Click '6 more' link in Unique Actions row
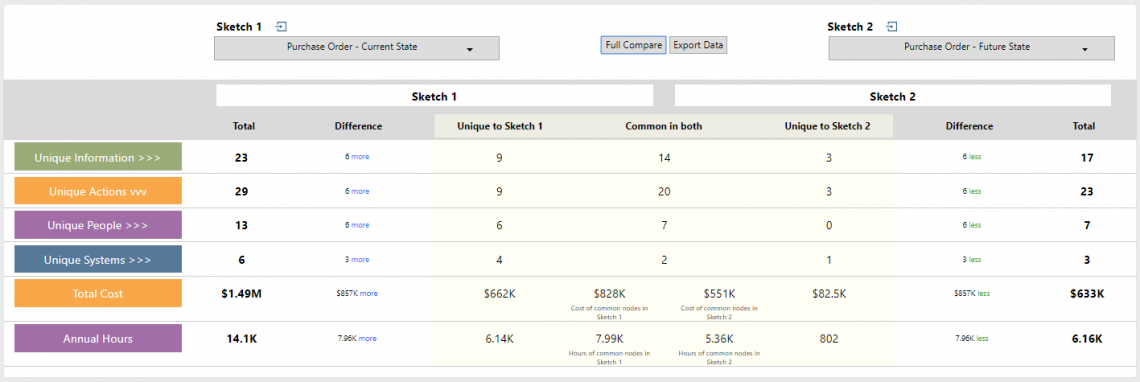 [357, 191]
